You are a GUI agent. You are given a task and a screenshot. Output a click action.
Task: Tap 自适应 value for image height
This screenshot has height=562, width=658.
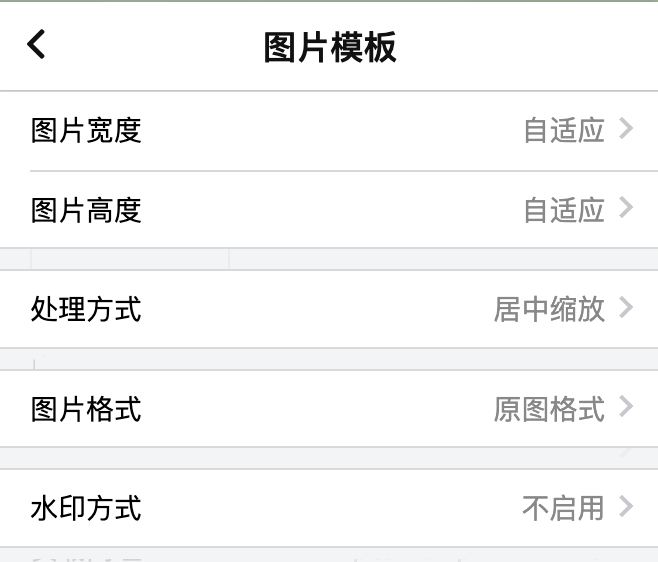(x=564, y=210)
